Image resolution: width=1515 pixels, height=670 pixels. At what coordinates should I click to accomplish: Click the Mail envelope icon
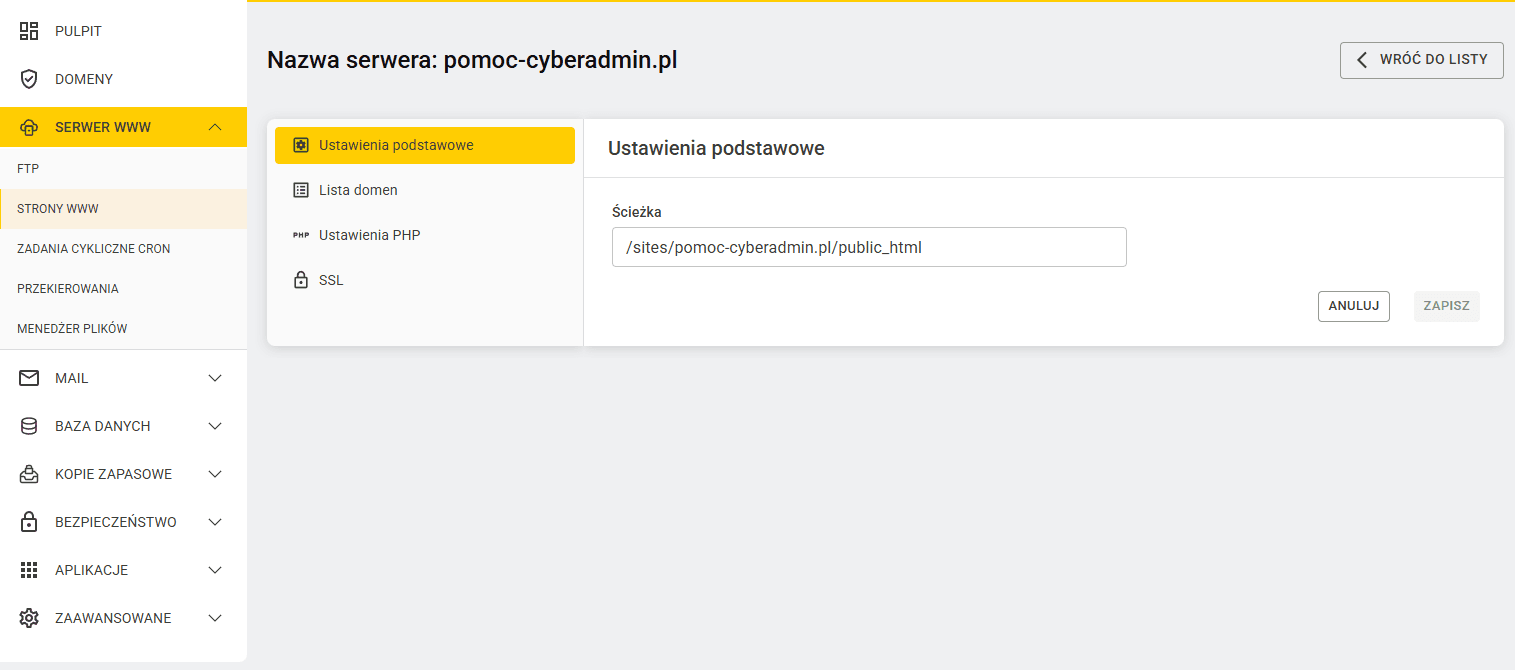coord(29,378)
